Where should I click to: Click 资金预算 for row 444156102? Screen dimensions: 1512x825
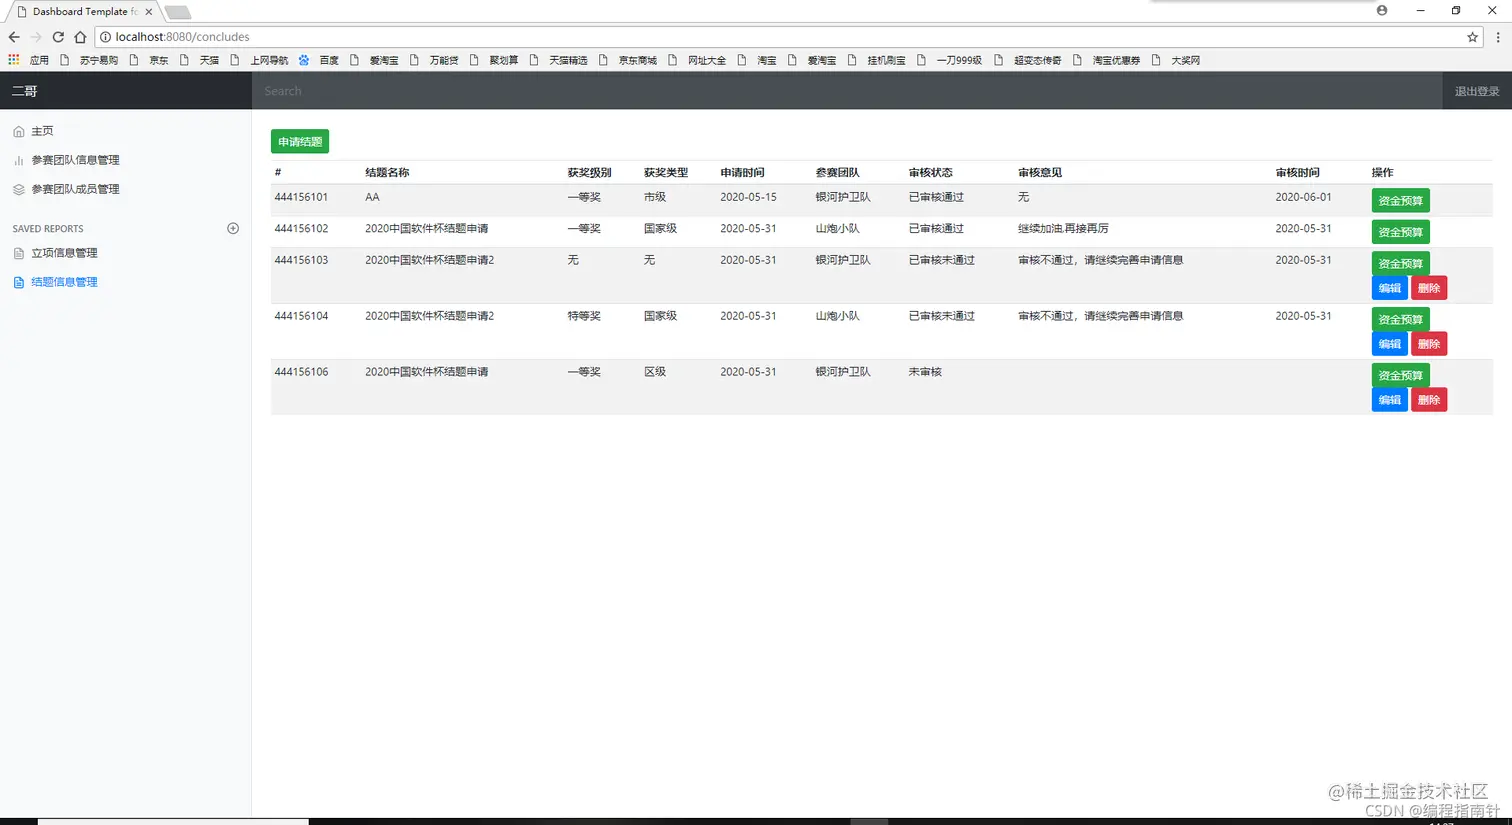1400,232
